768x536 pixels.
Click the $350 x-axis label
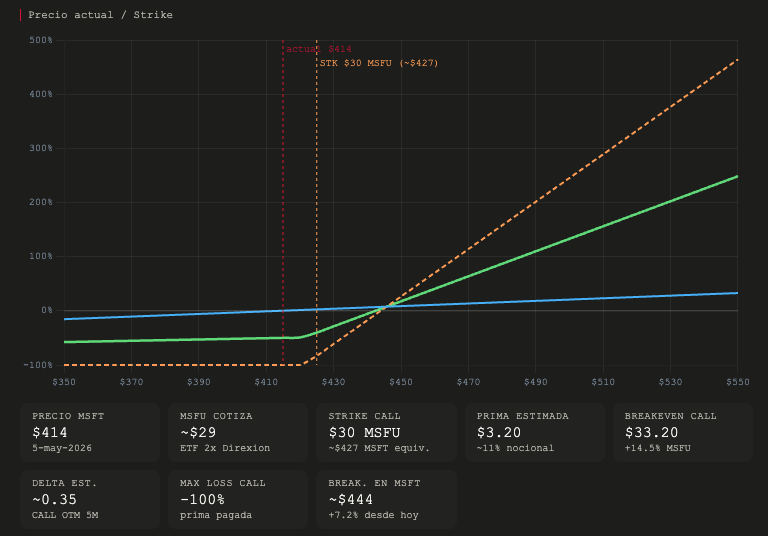click(64, 382)
